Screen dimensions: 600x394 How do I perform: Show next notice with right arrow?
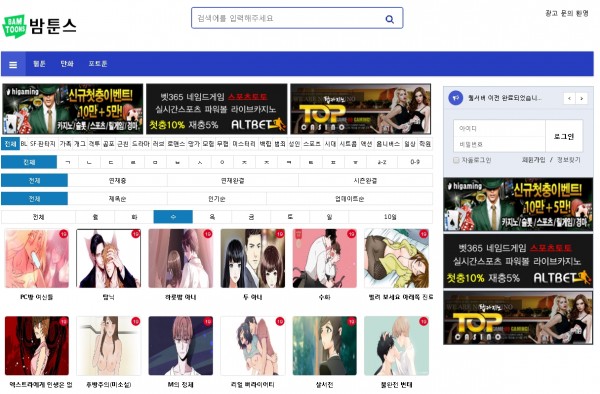click(582, 99)
